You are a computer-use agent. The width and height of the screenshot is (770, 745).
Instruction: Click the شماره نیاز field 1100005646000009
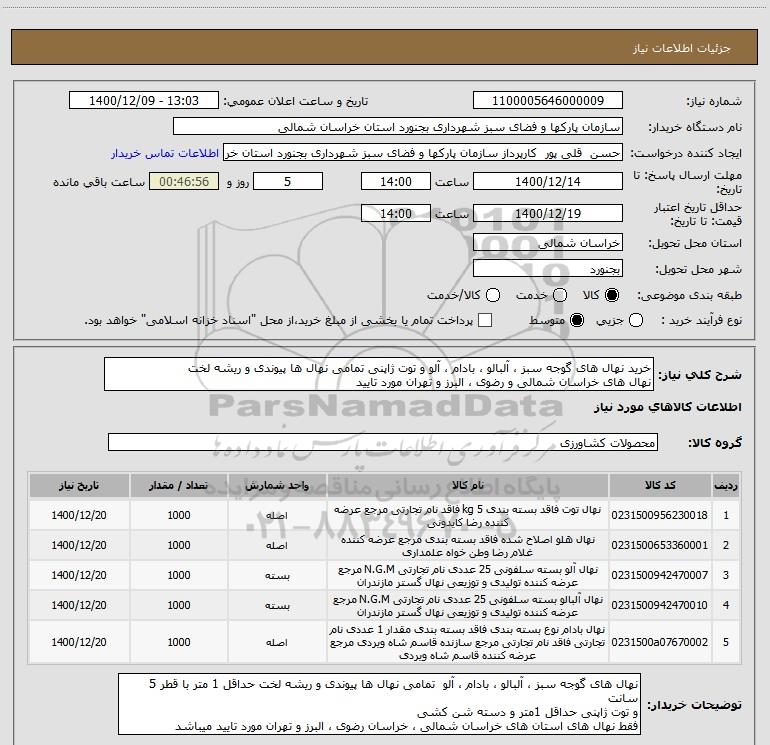click(x=548, y=101)
